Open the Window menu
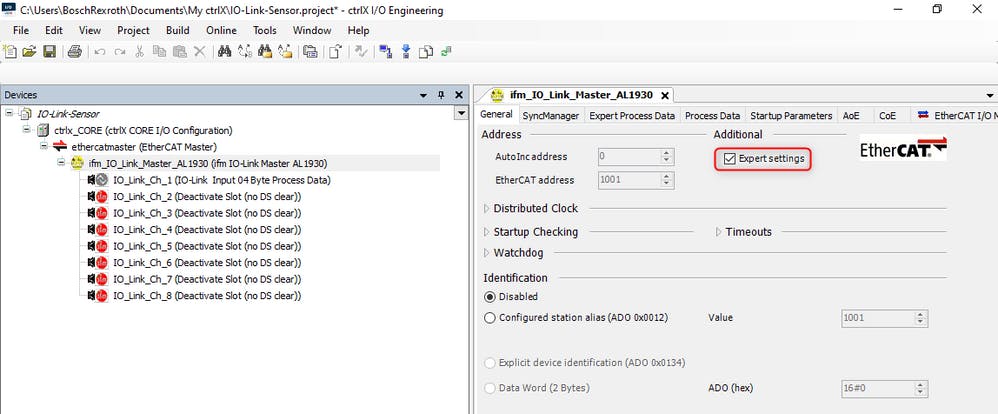This screenshot has width=998, height=414. tap(312, 30)
